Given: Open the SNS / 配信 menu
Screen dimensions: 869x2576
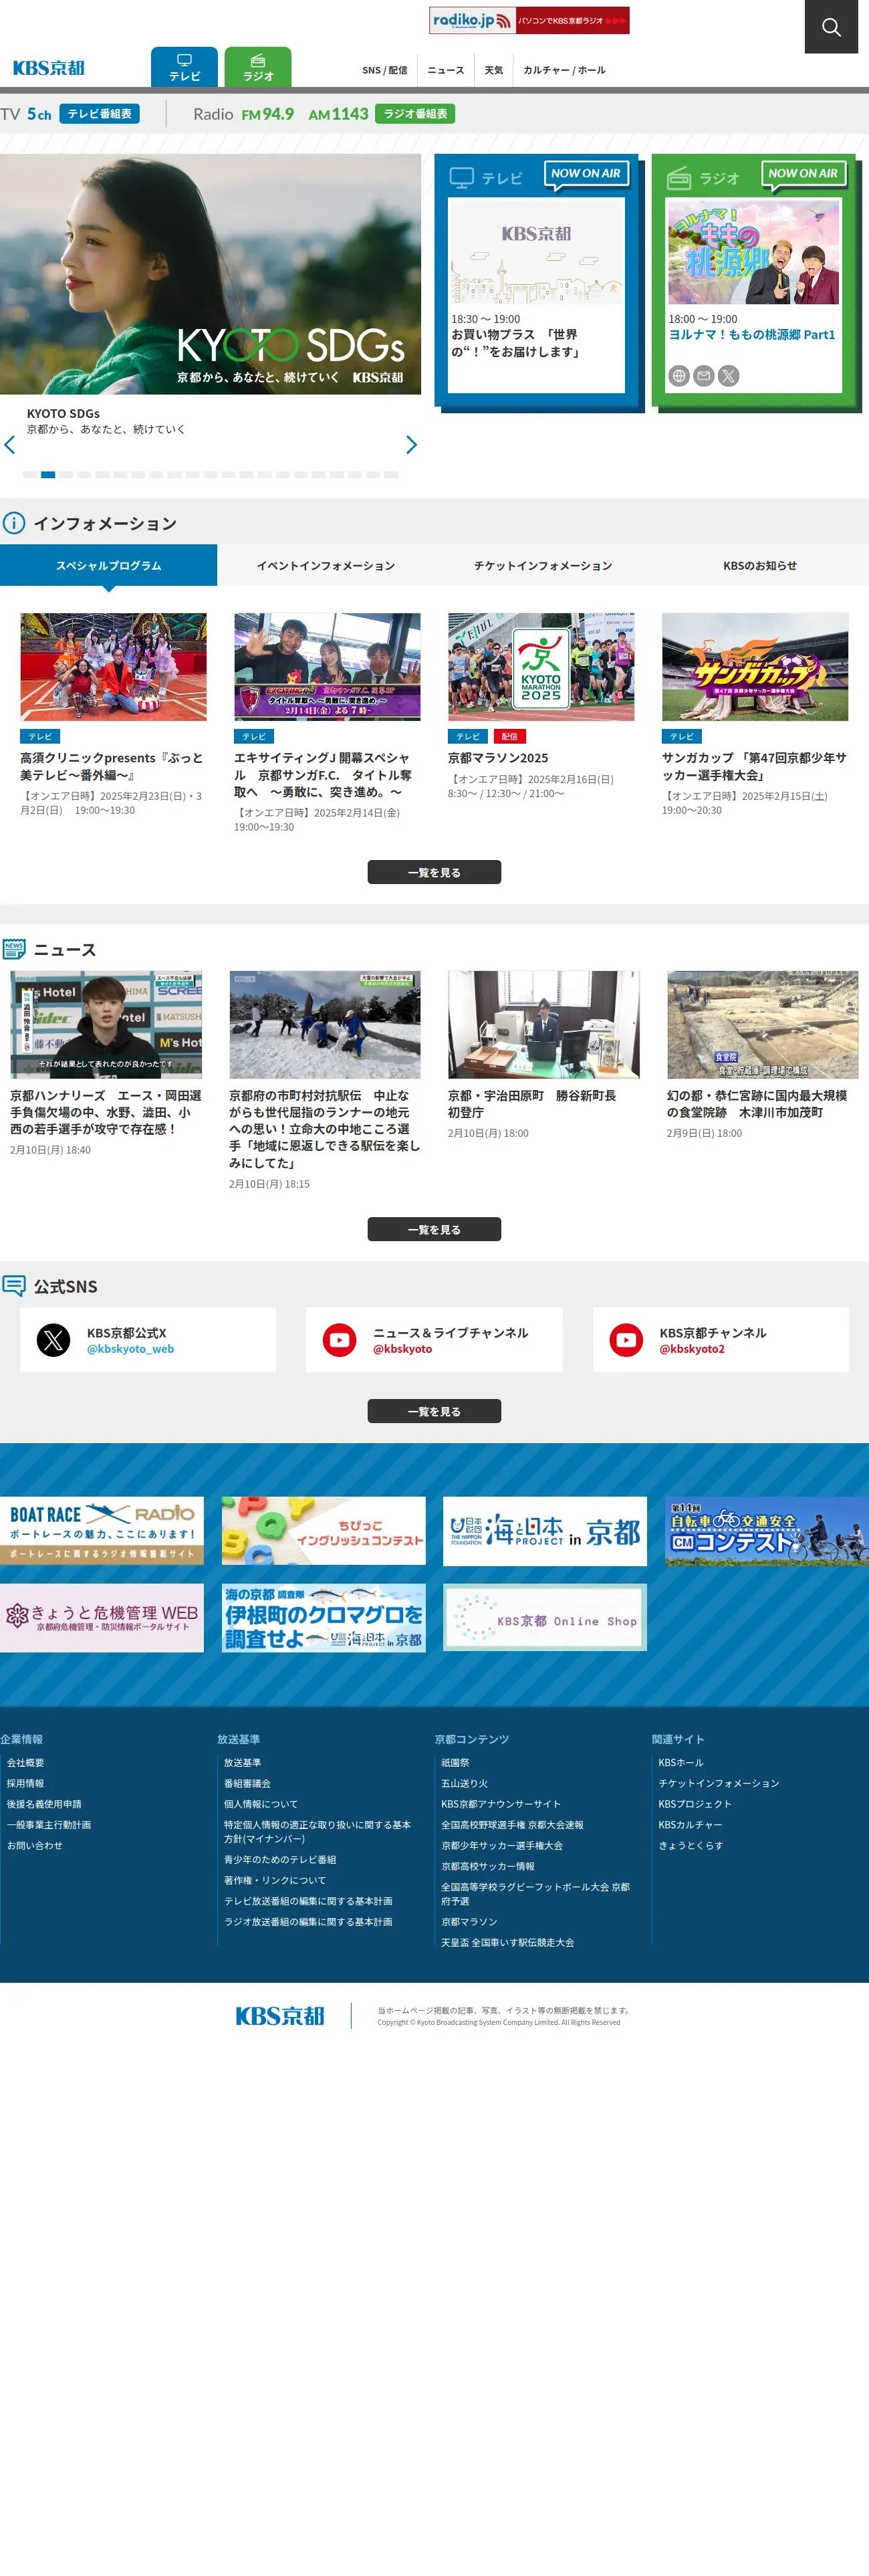Looking at the screenshot, I should [x=384, y=70].
